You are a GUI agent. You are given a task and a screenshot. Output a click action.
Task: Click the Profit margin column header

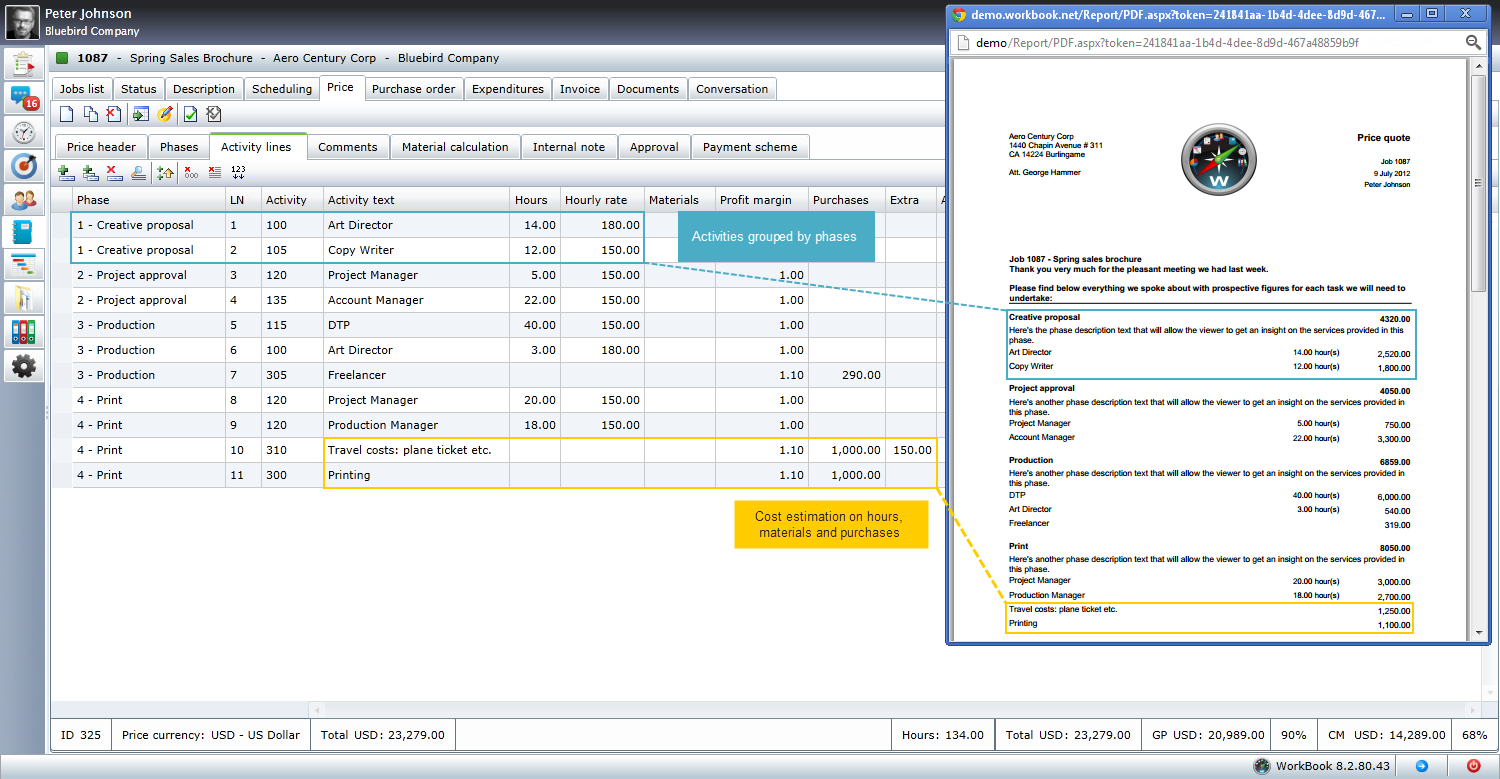pos(755,200)
